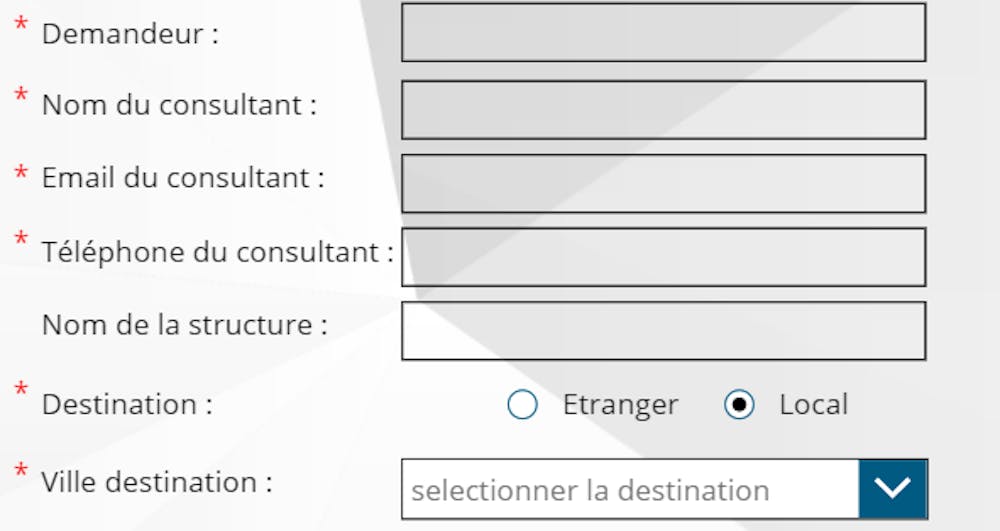This screenshot has height=531, width=1000.
Task: Open the 'selectionner la destination' combo box
Action: [630, 490]
